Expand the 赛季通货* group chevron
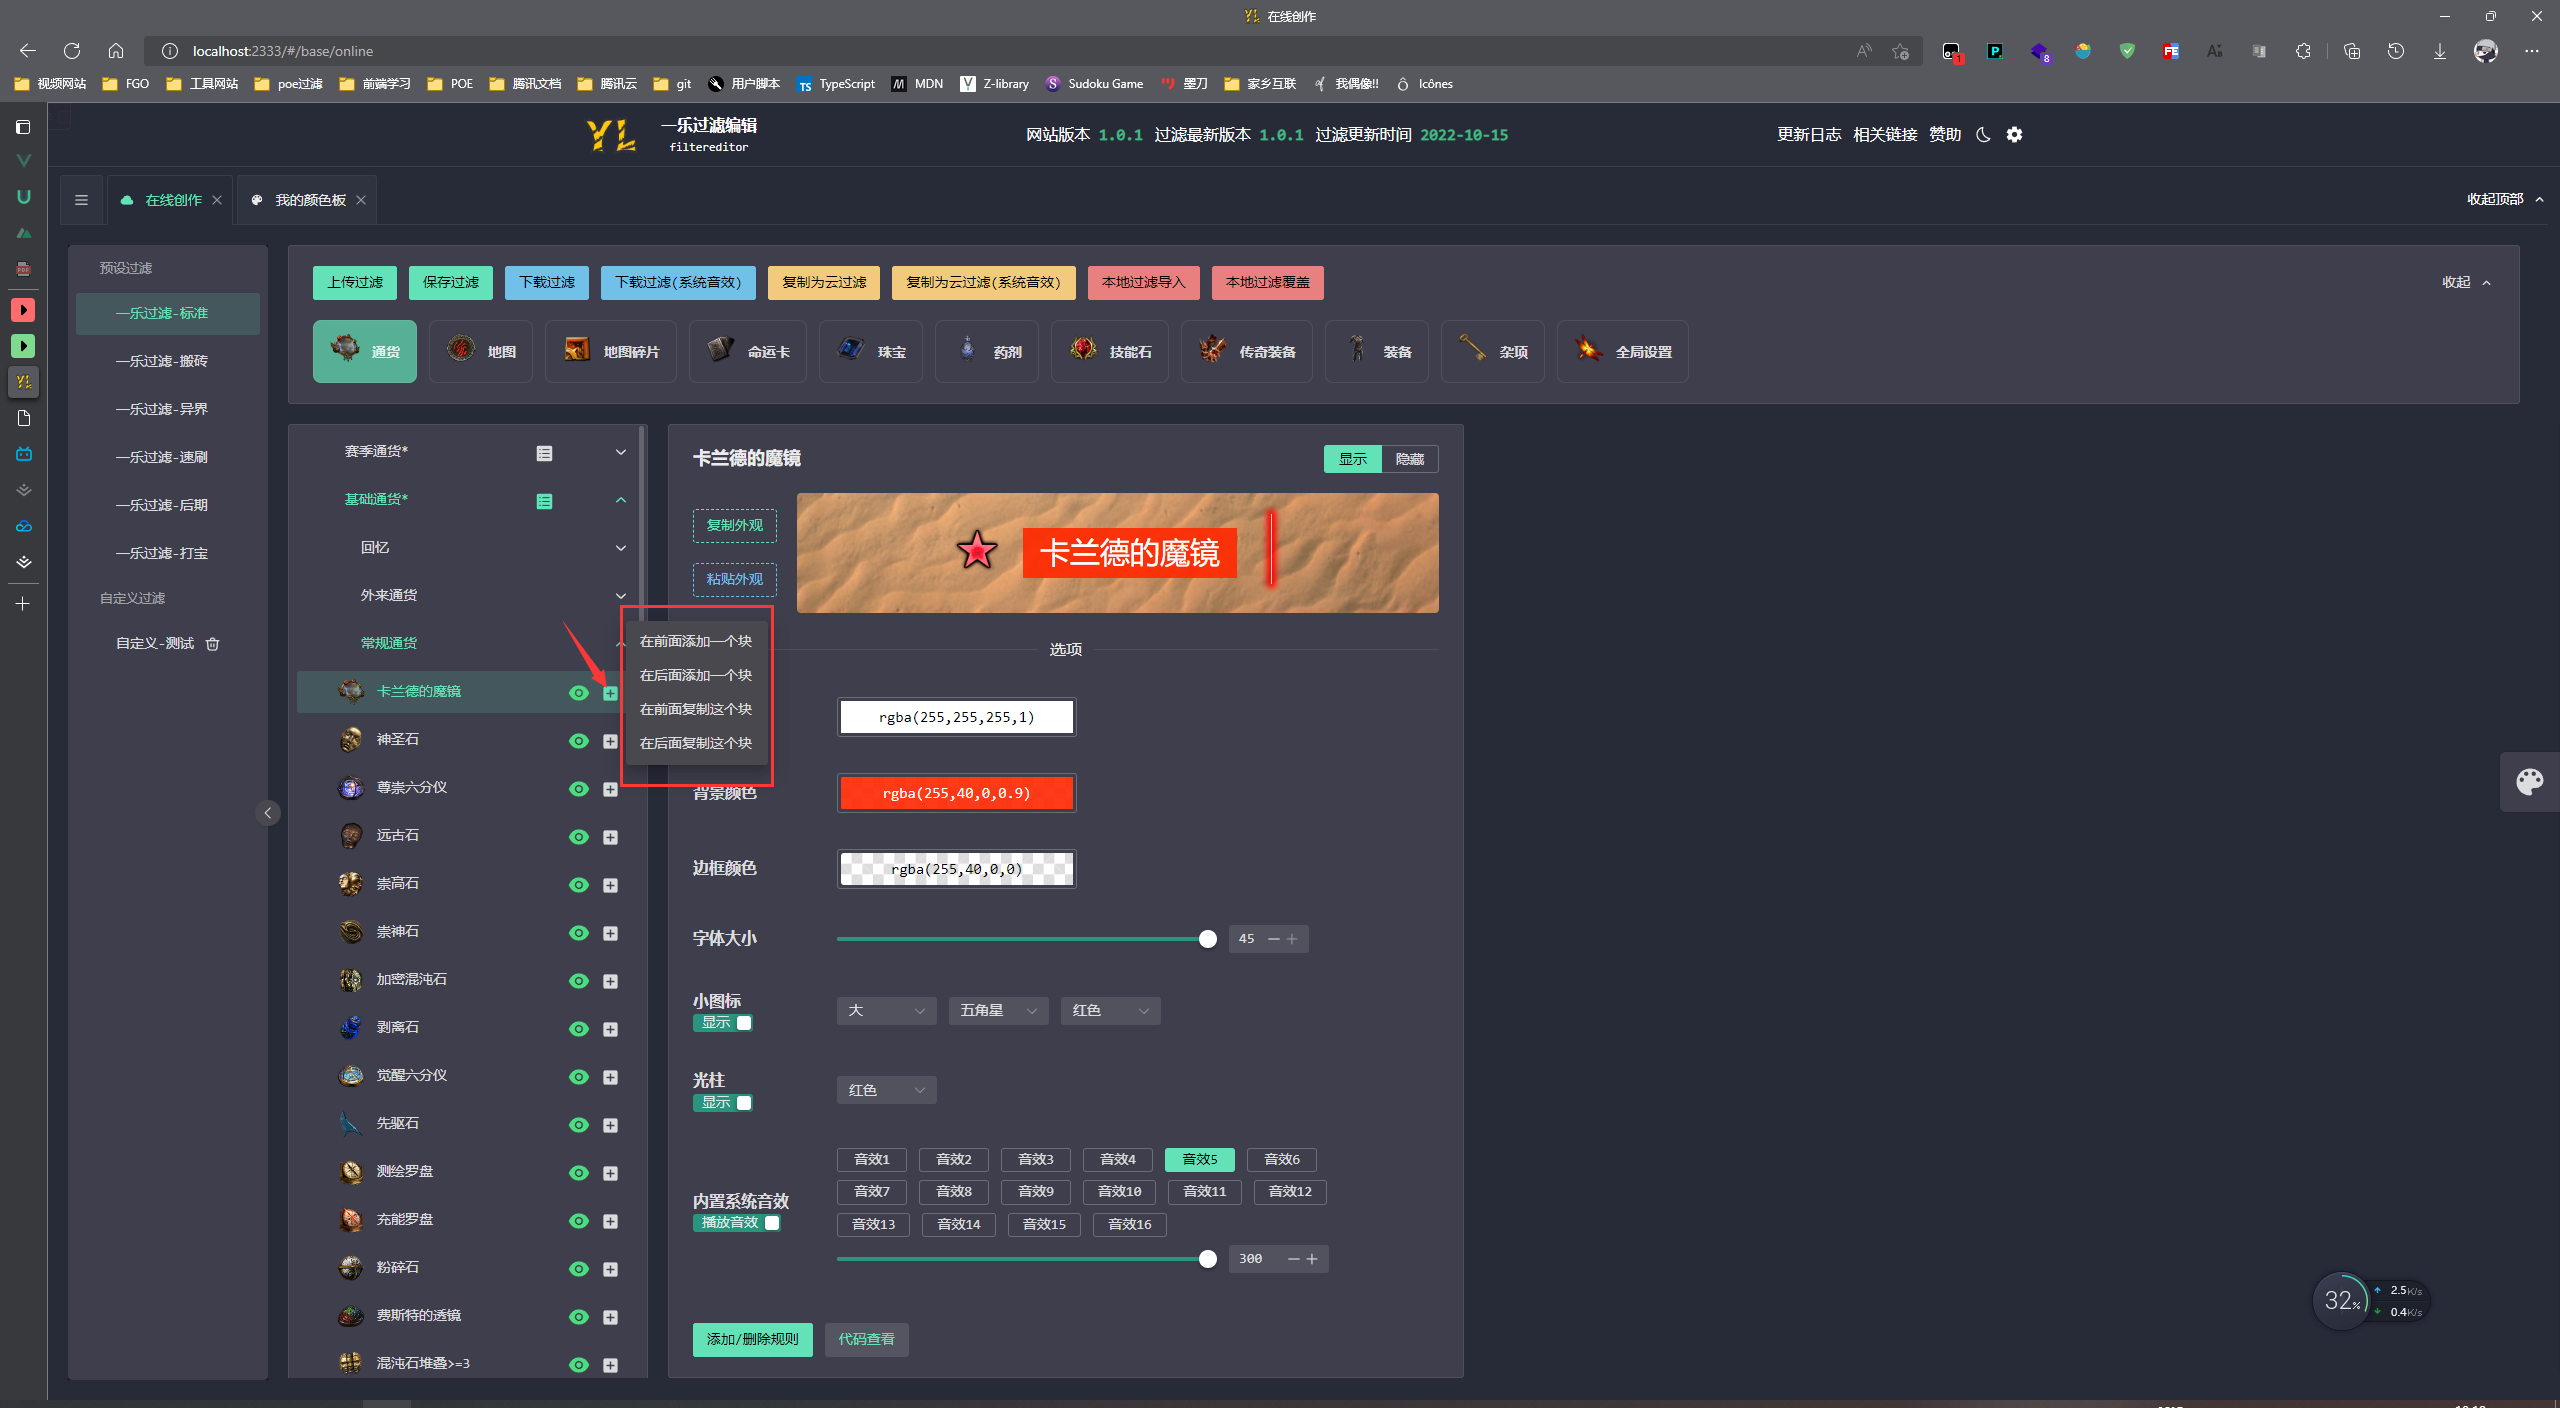The width and height of the screenshot is (2560, 1408). pyautogui.click(x=621, y=452)
